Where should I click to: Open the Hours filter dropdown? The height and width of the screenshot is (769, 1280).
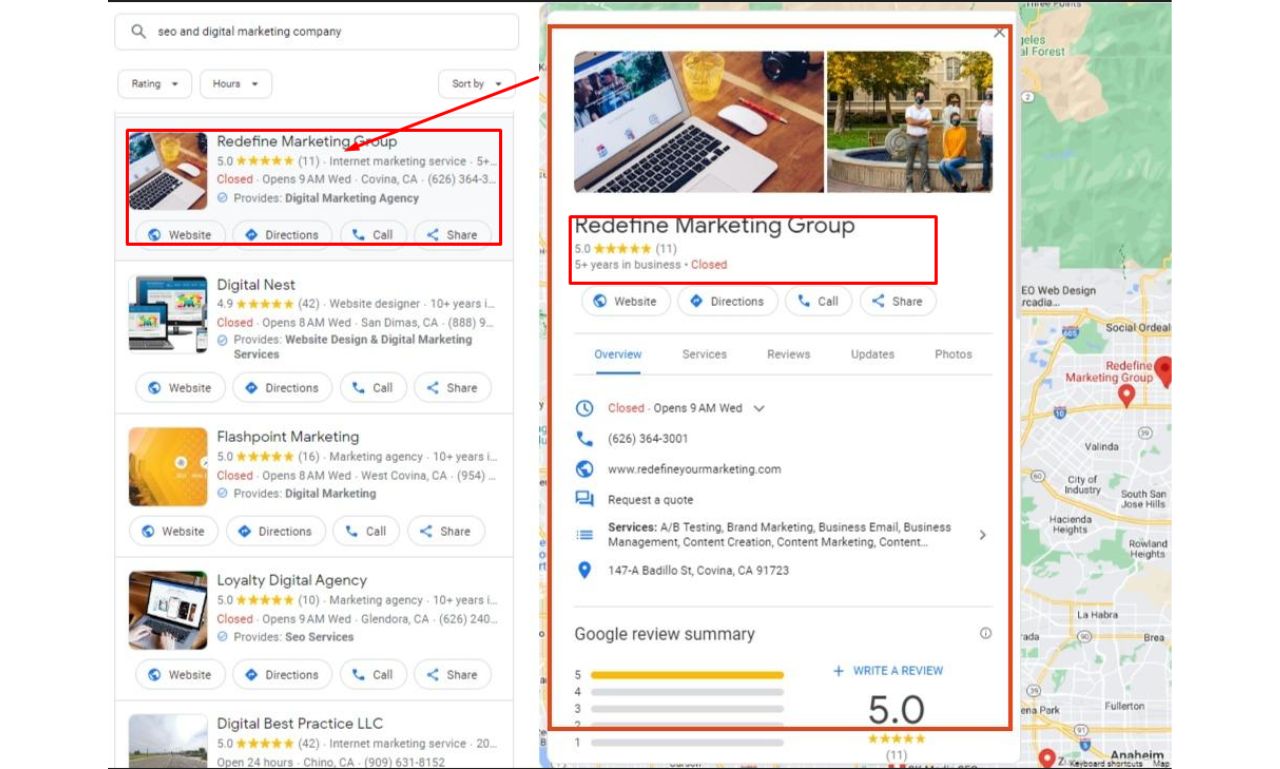(235, 84)
